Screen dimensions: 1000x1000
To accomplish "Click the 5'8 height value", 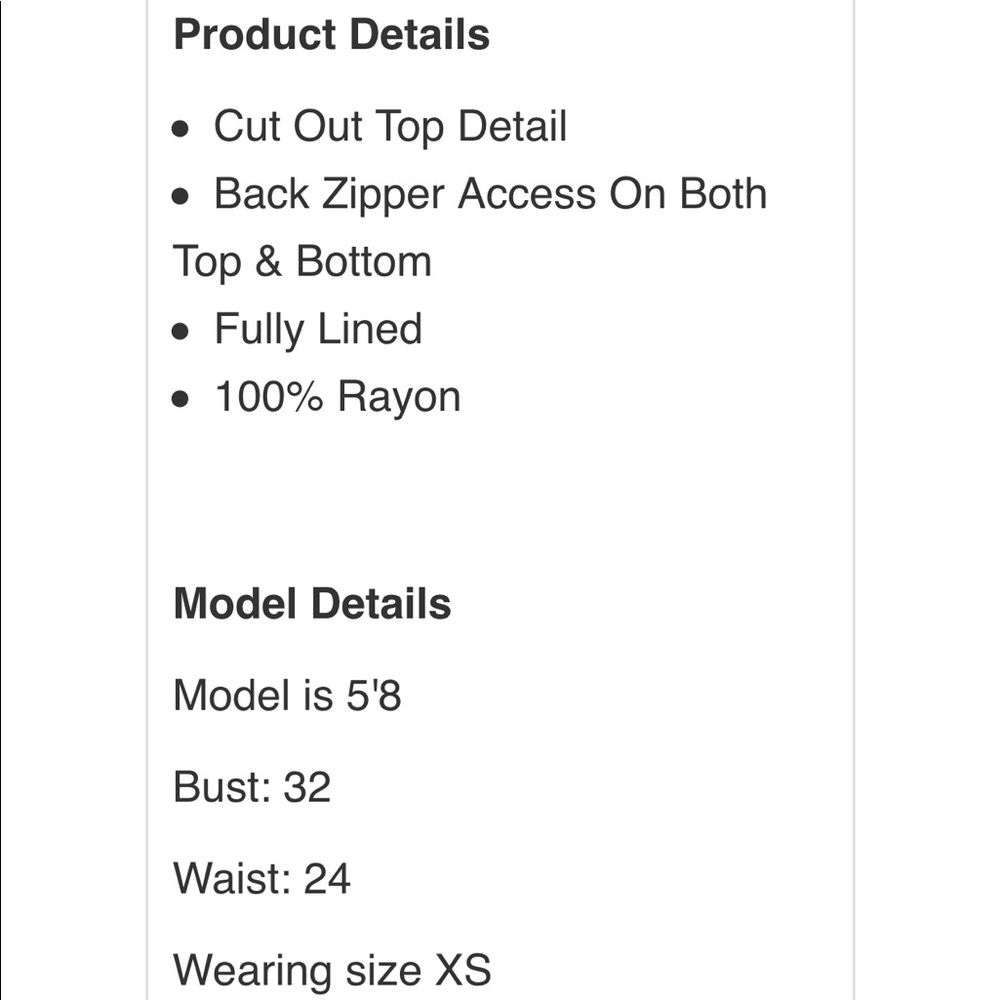I will tap(373, 694).
